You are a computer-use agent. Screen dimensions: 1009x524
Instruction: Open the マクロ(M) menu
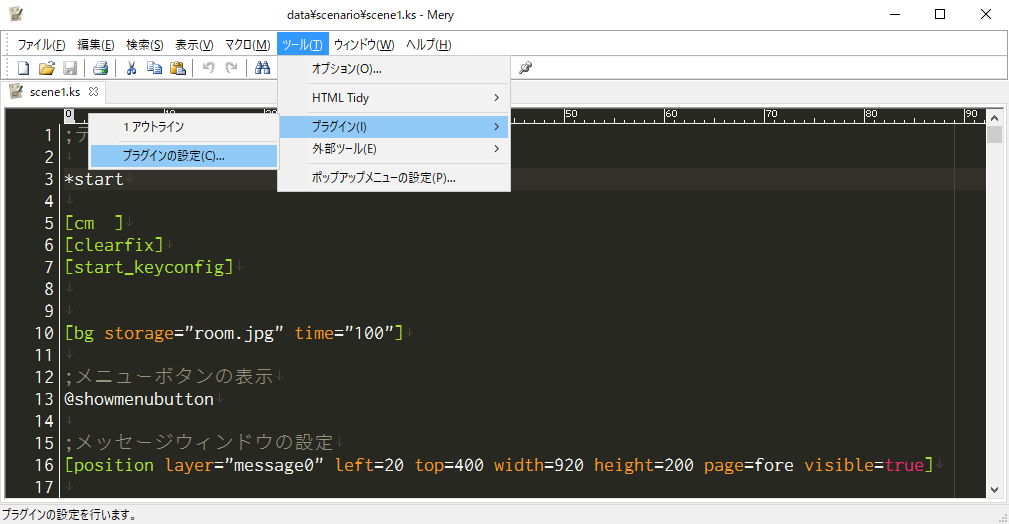coord(248,44)
